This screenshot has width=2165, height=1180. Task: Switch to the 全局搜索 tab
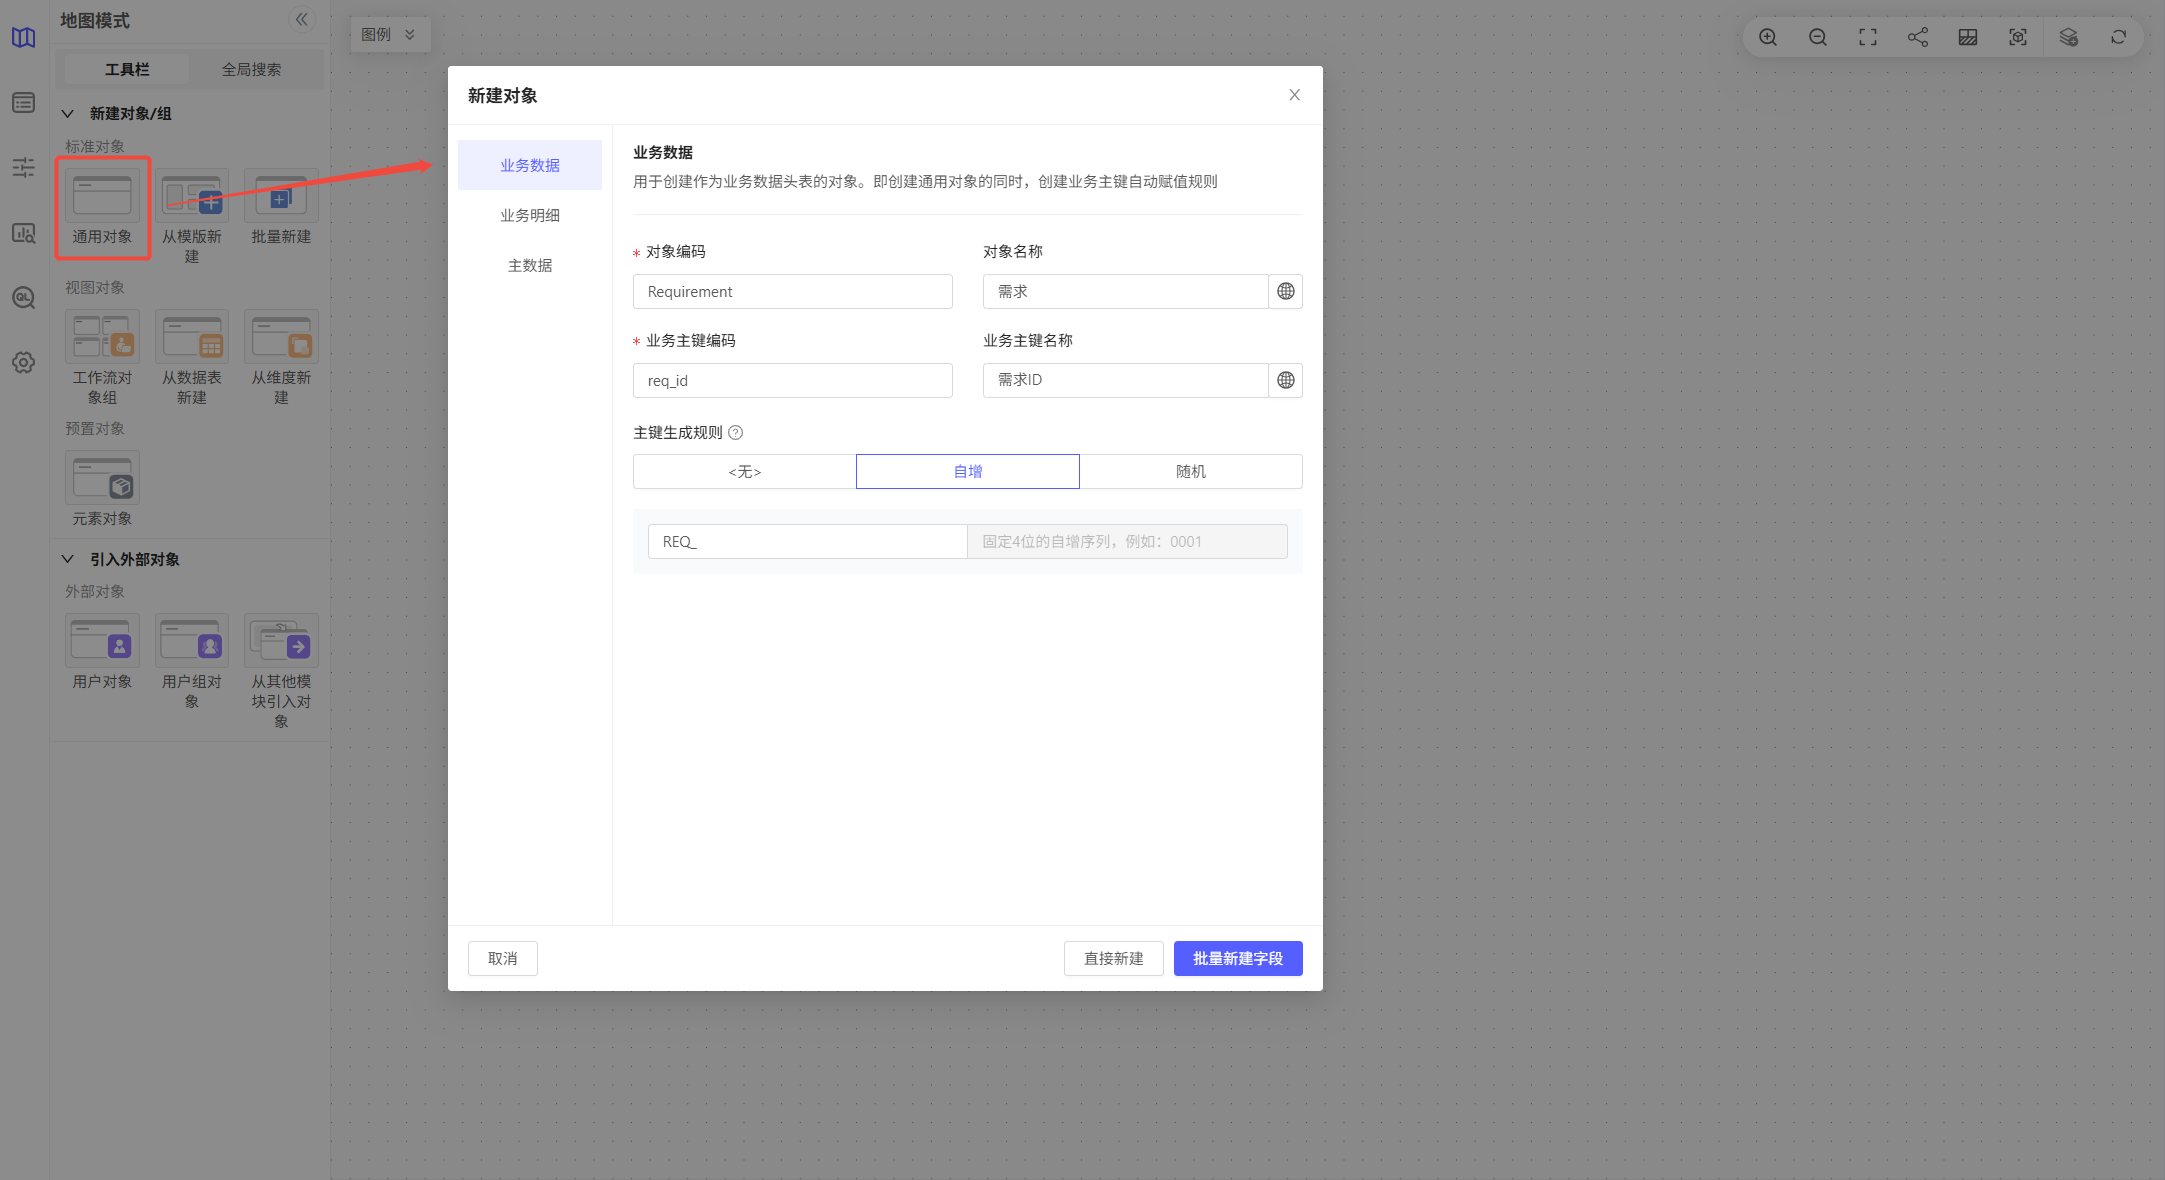[x=252, y=70]
